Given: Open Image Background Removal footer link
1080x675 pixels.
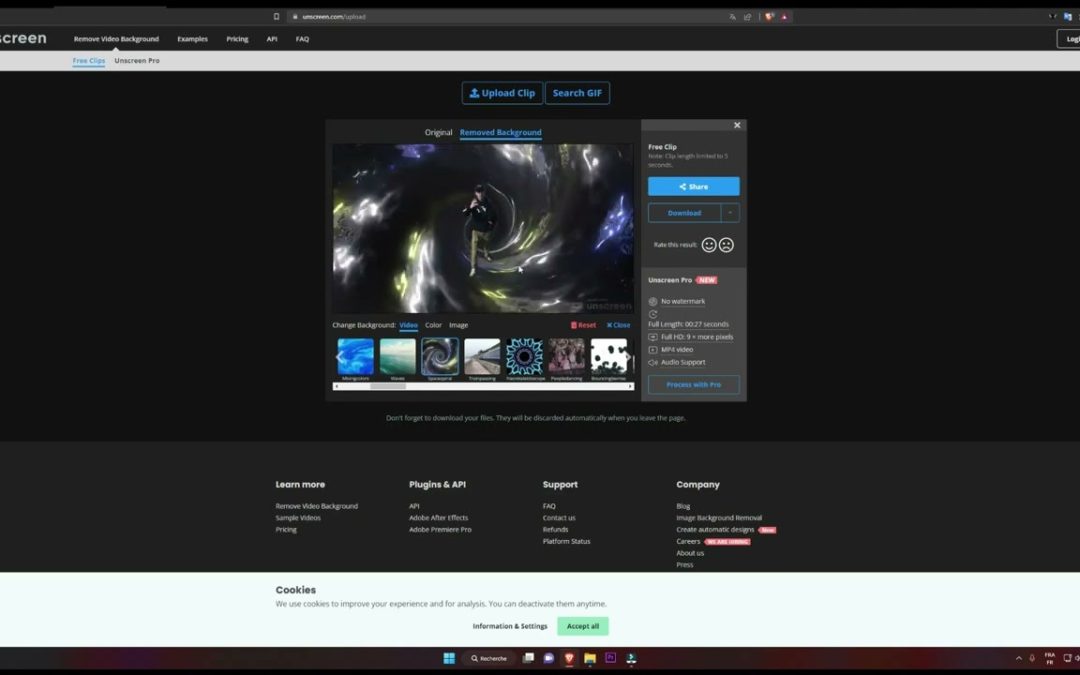Looking at the screenshot, I should coord(719,518).
